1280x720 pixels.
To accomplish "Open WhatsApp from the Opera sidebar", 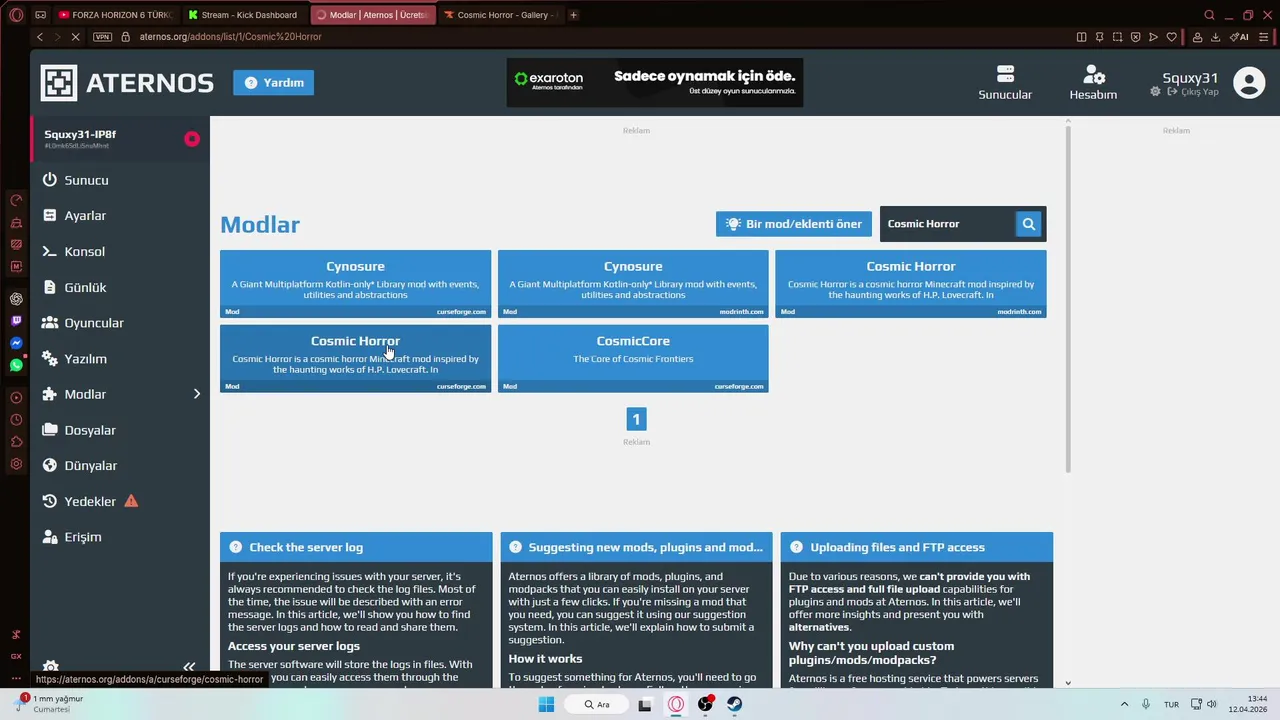I will pos(16,365).
